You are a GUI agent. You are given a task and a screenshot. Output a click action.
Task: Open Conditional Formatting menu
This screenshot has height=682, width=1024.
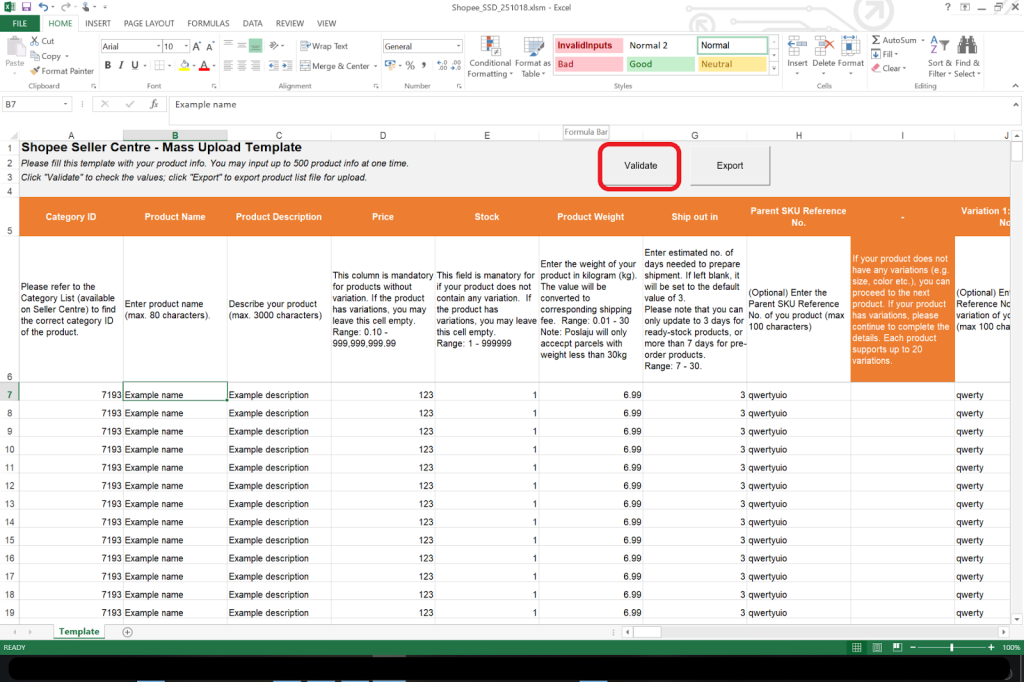[490, 57]
